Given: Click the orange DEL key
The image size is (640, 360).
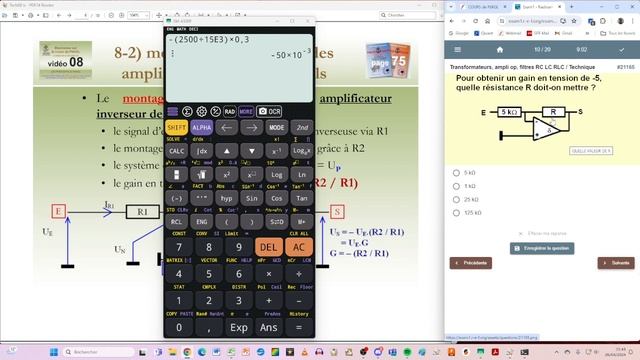Looking at the screenshot, I should pyautogui.click(x=269, y=247).
